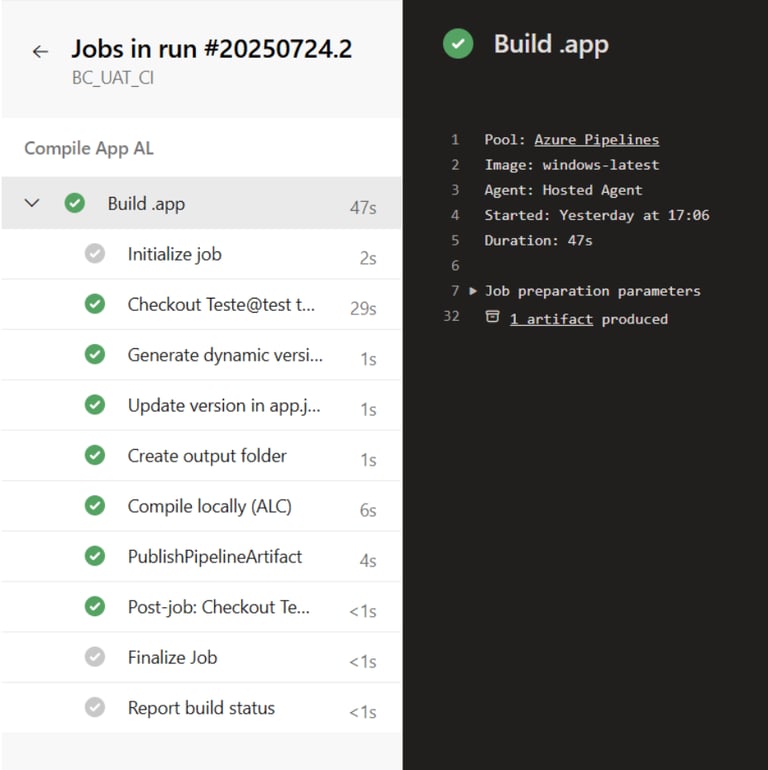The height and width of the screenshot is (770, 768).
Task: Click the grey status icon of Initialize job
Action: click(x=95, y=254)
